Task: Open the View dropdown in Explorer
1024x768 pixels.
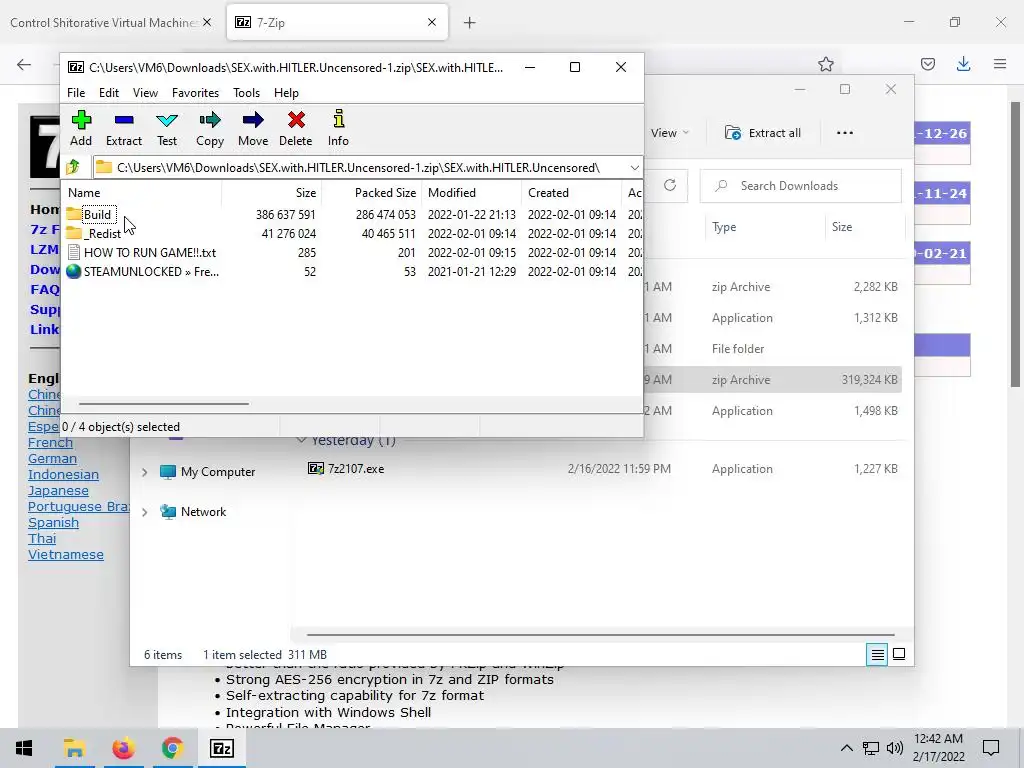Action: click(669, 133)
